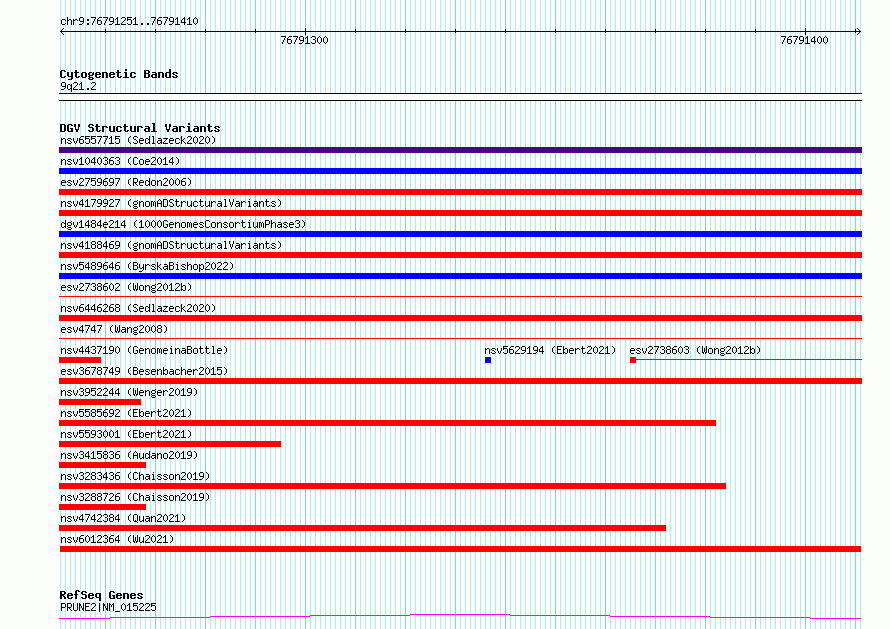The width and height of the screenshot is (890, 629).
Task: Select variant label nsv5489646 (ByrskaBishop2022)
Action: coord(147,266)
